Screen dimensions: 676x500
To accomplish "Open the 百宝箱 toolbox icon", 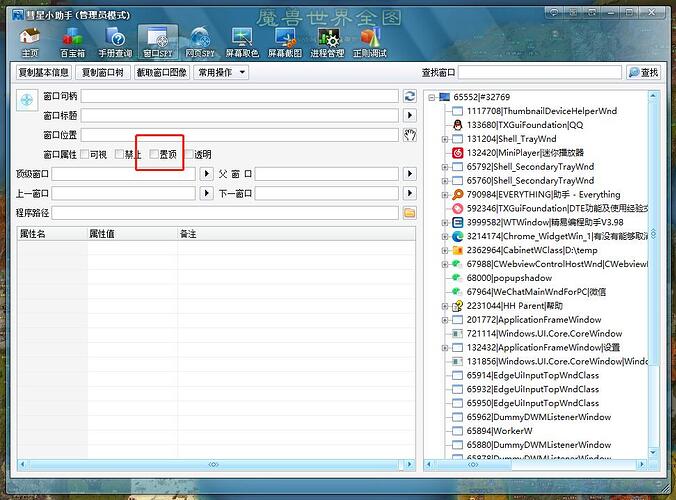I will [72, 41].
